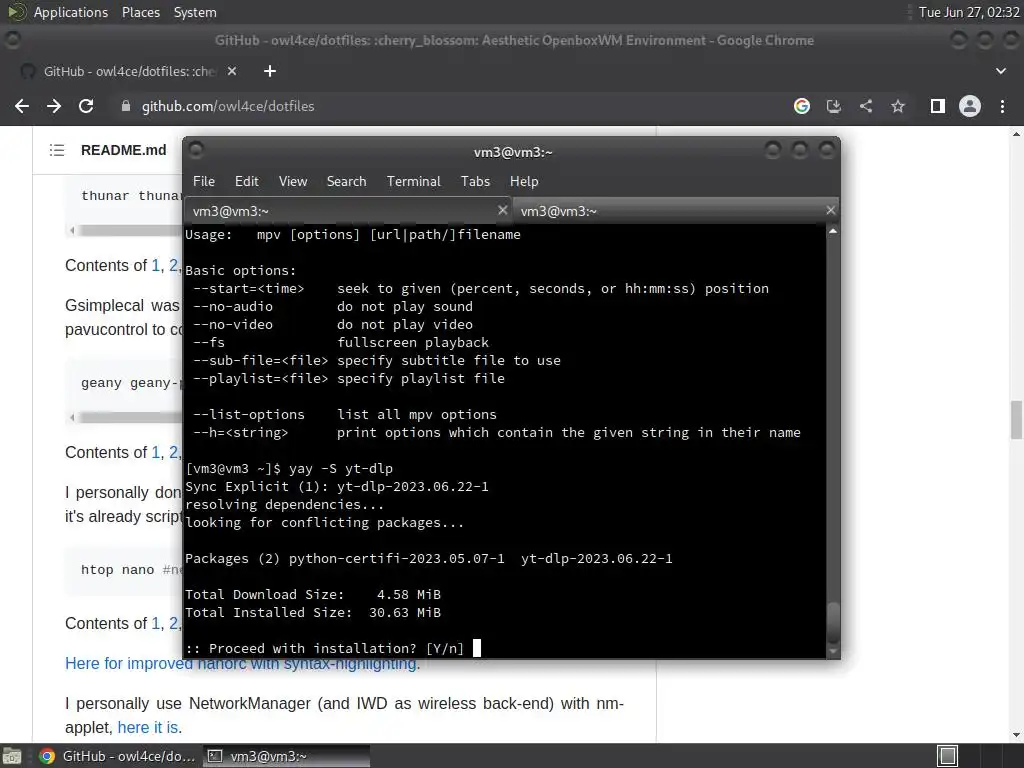Screen dimensions: 1024x768
Task: Close the second terminal tab
Action: click(x=831, y=210)
